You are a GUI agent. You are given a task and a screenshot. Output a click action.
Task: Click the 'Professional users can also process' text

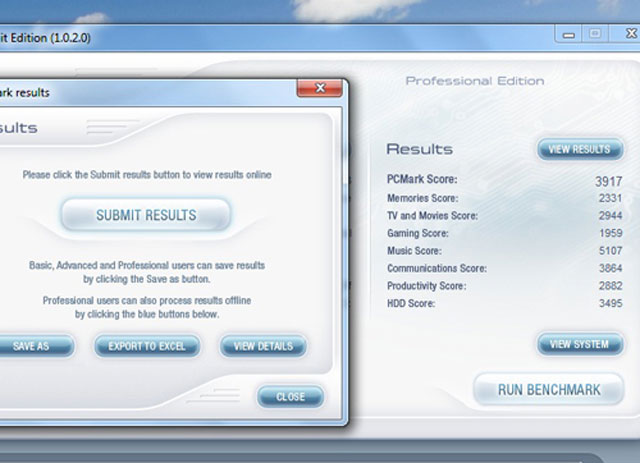click(147, 307)
